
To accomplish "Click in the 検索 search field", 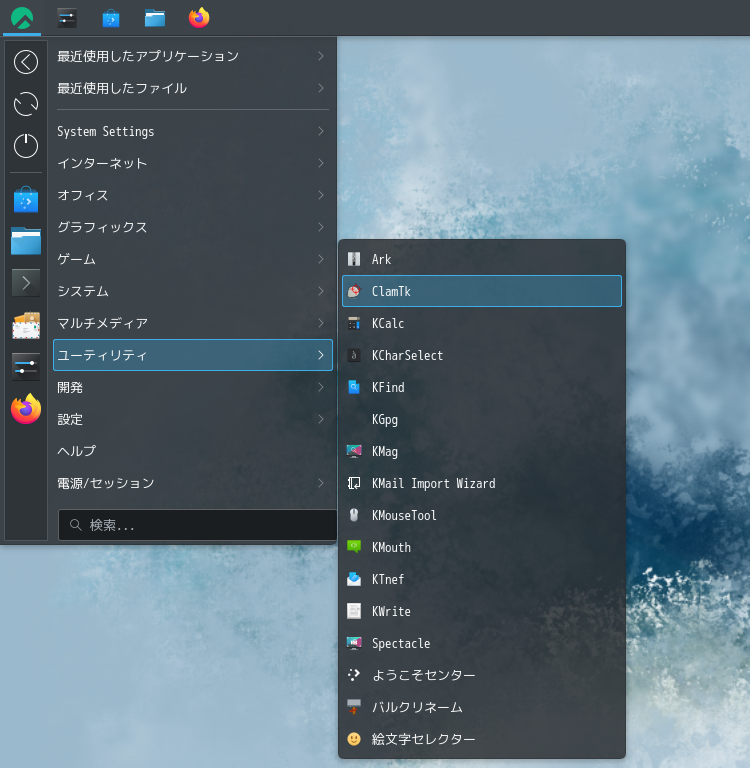I will tap(197, 525).
